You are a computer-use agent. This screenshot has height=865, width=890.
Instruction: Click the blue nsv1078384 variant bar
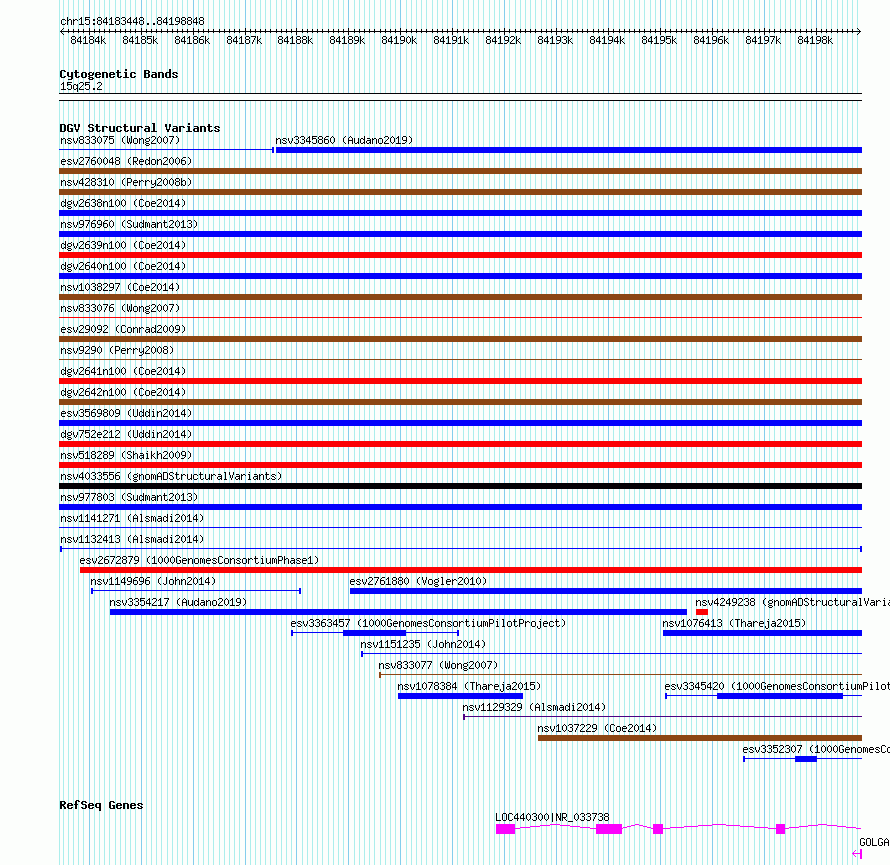click(460, 696)
